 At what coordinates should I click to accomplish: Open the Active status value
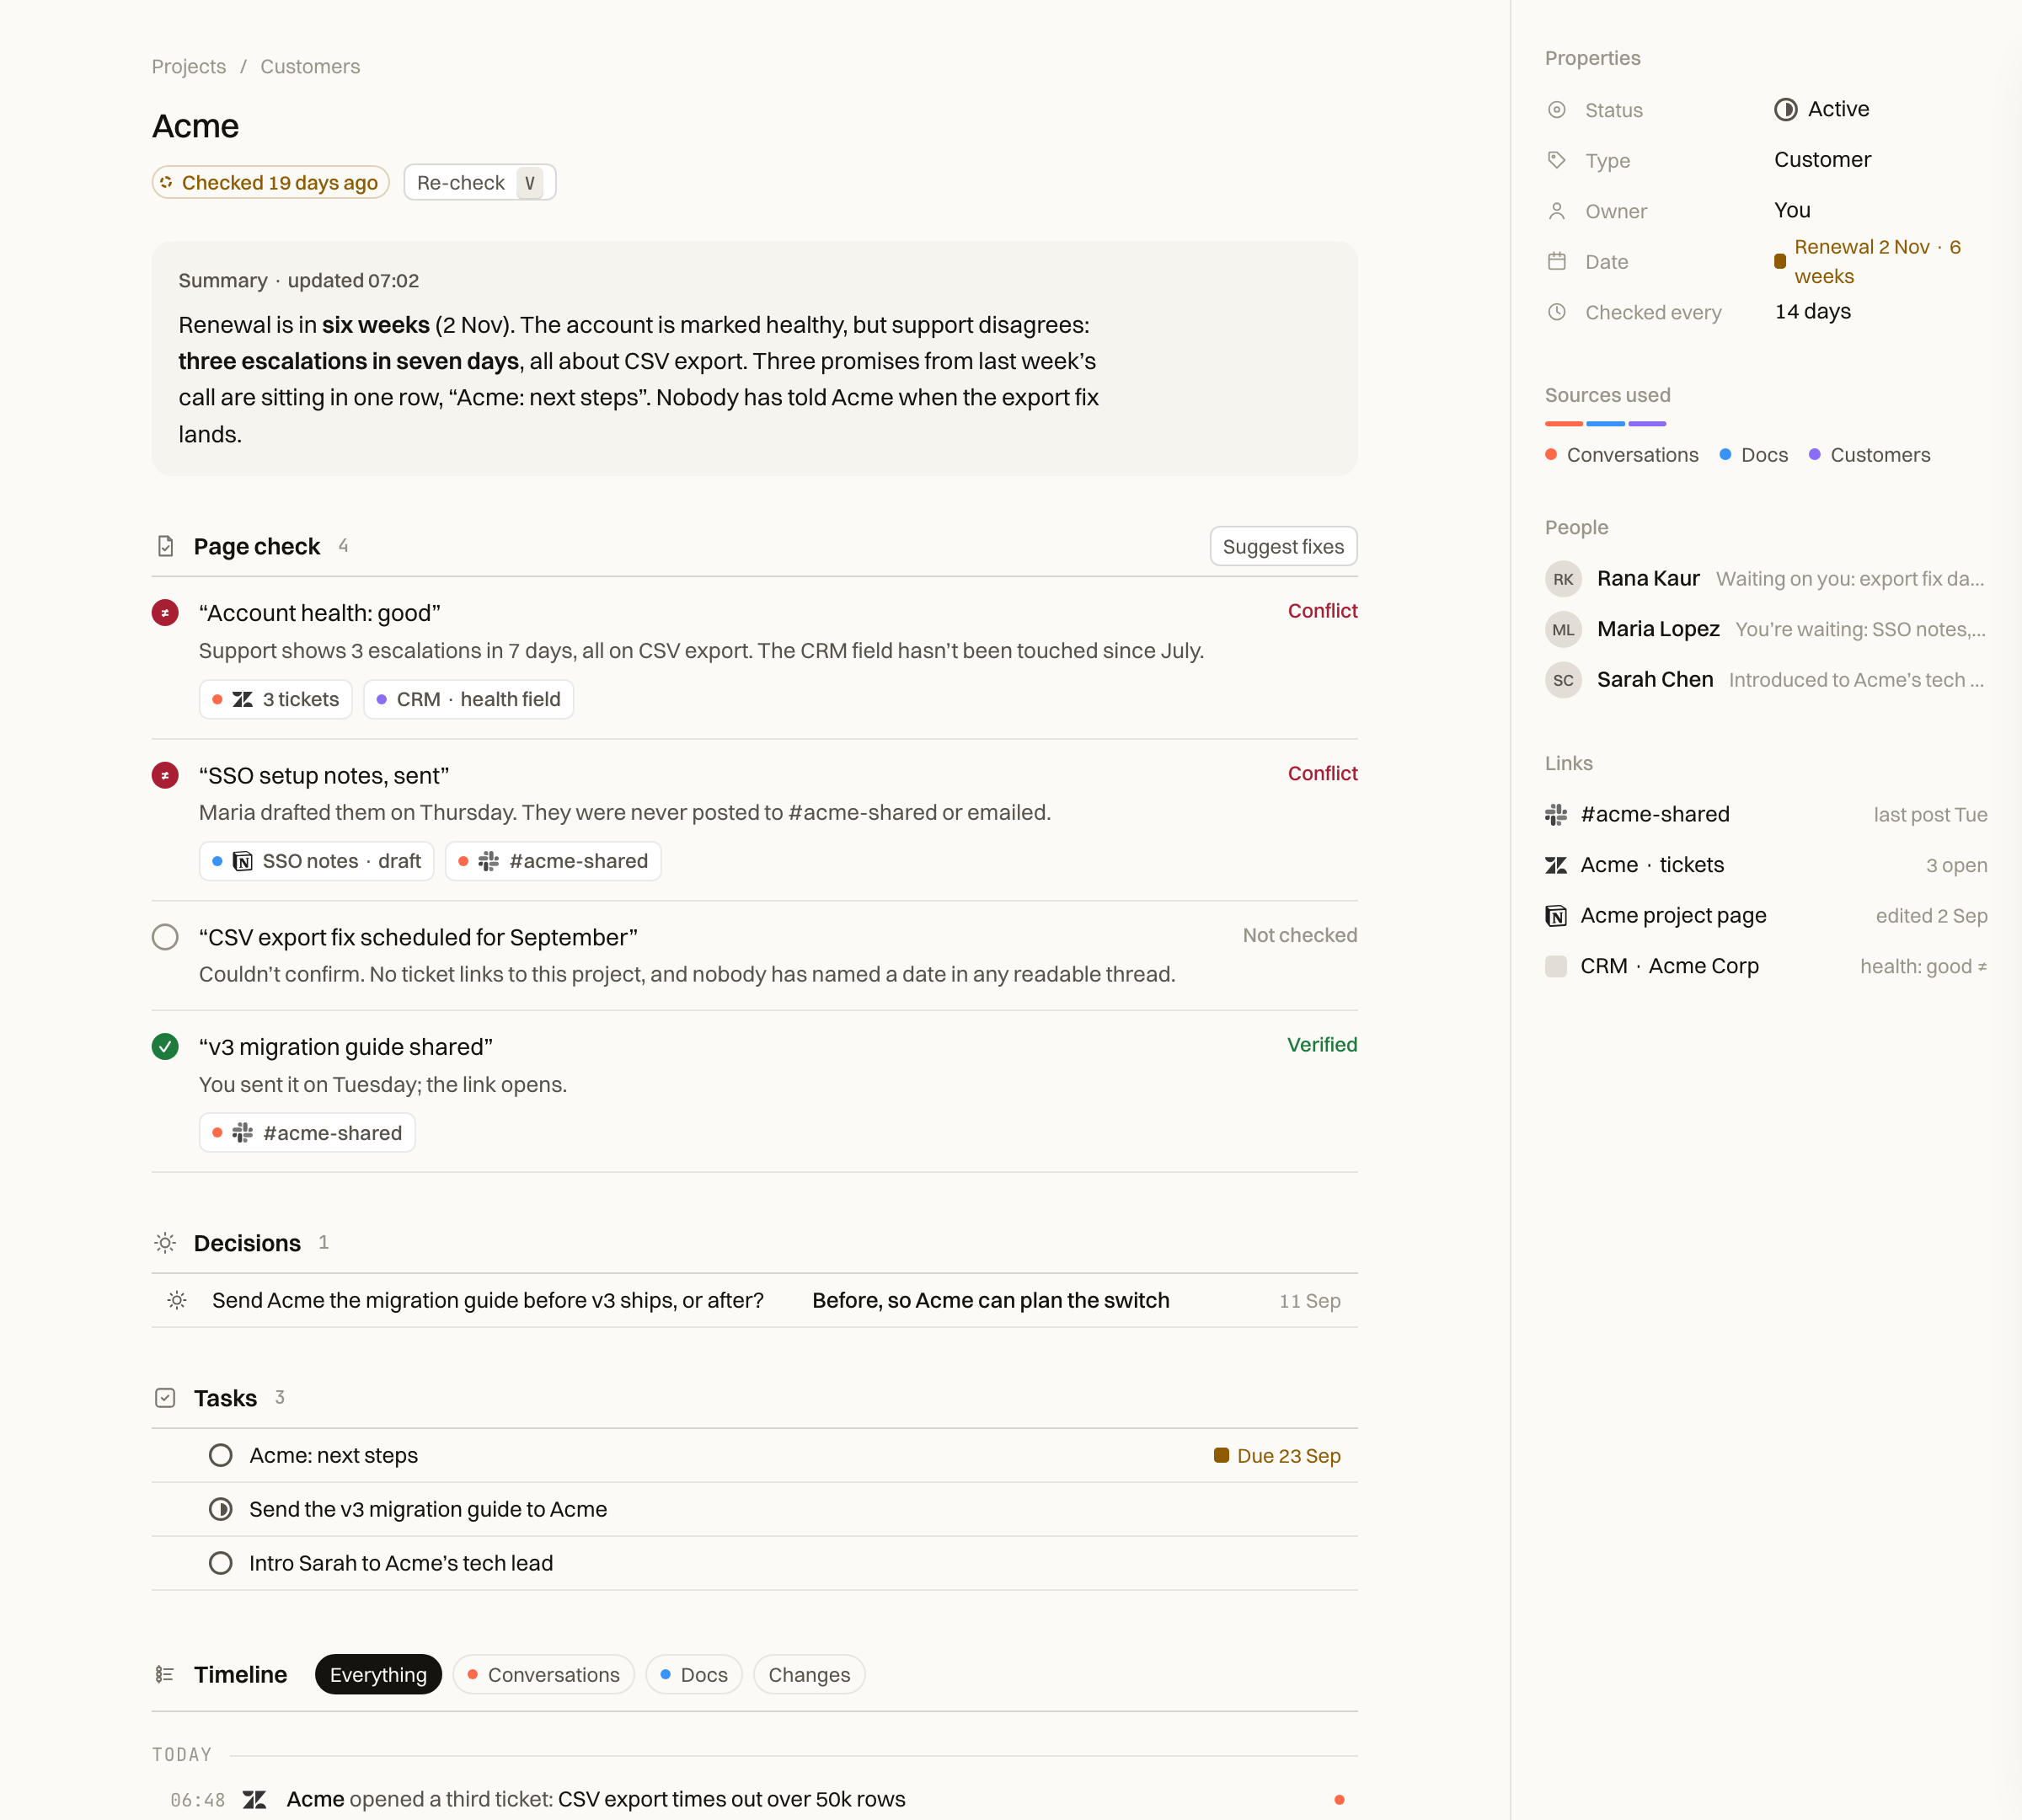[1822, 109]
